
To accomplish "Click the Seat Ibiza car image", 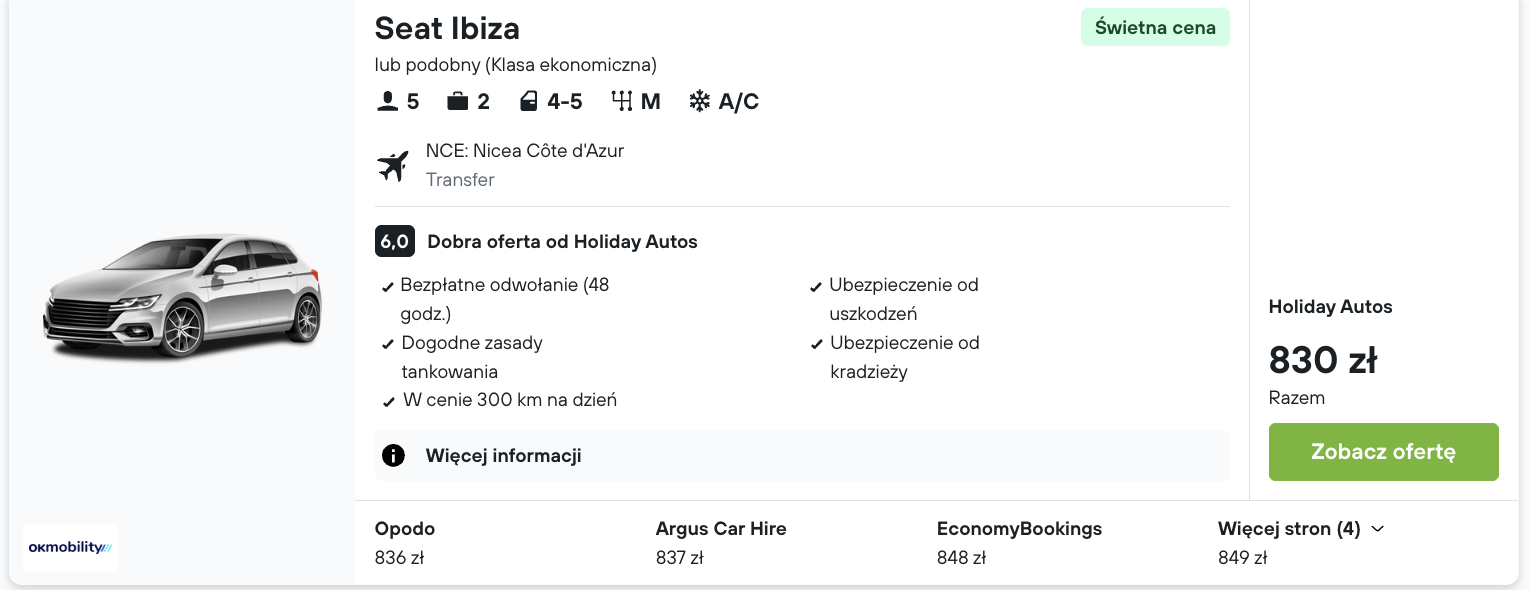I will click(x=182, y=296).
